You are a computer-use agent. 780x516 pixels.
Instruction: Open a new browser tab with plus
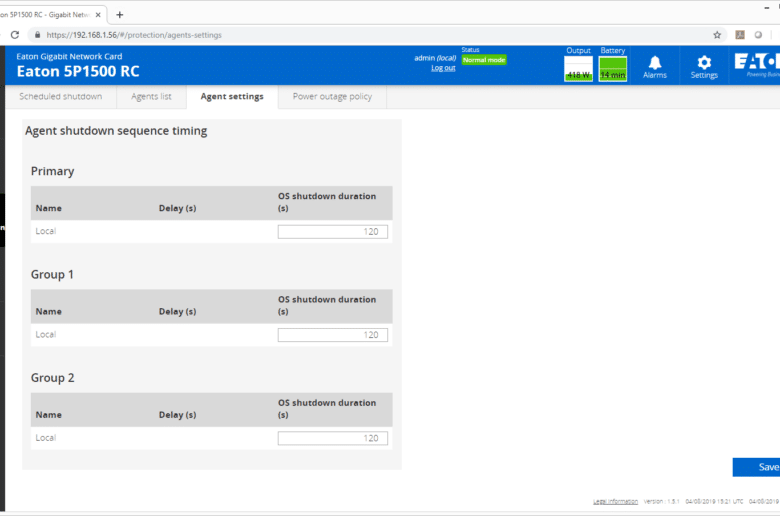coord(119,15)
